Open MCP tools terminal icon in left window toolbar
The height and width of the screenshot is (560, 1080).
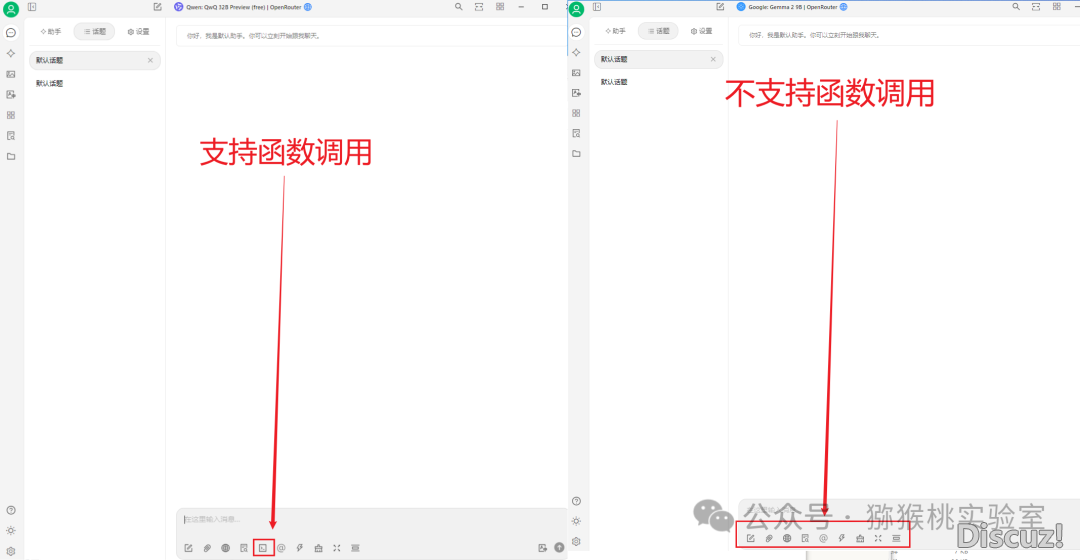tap(262, 548)
